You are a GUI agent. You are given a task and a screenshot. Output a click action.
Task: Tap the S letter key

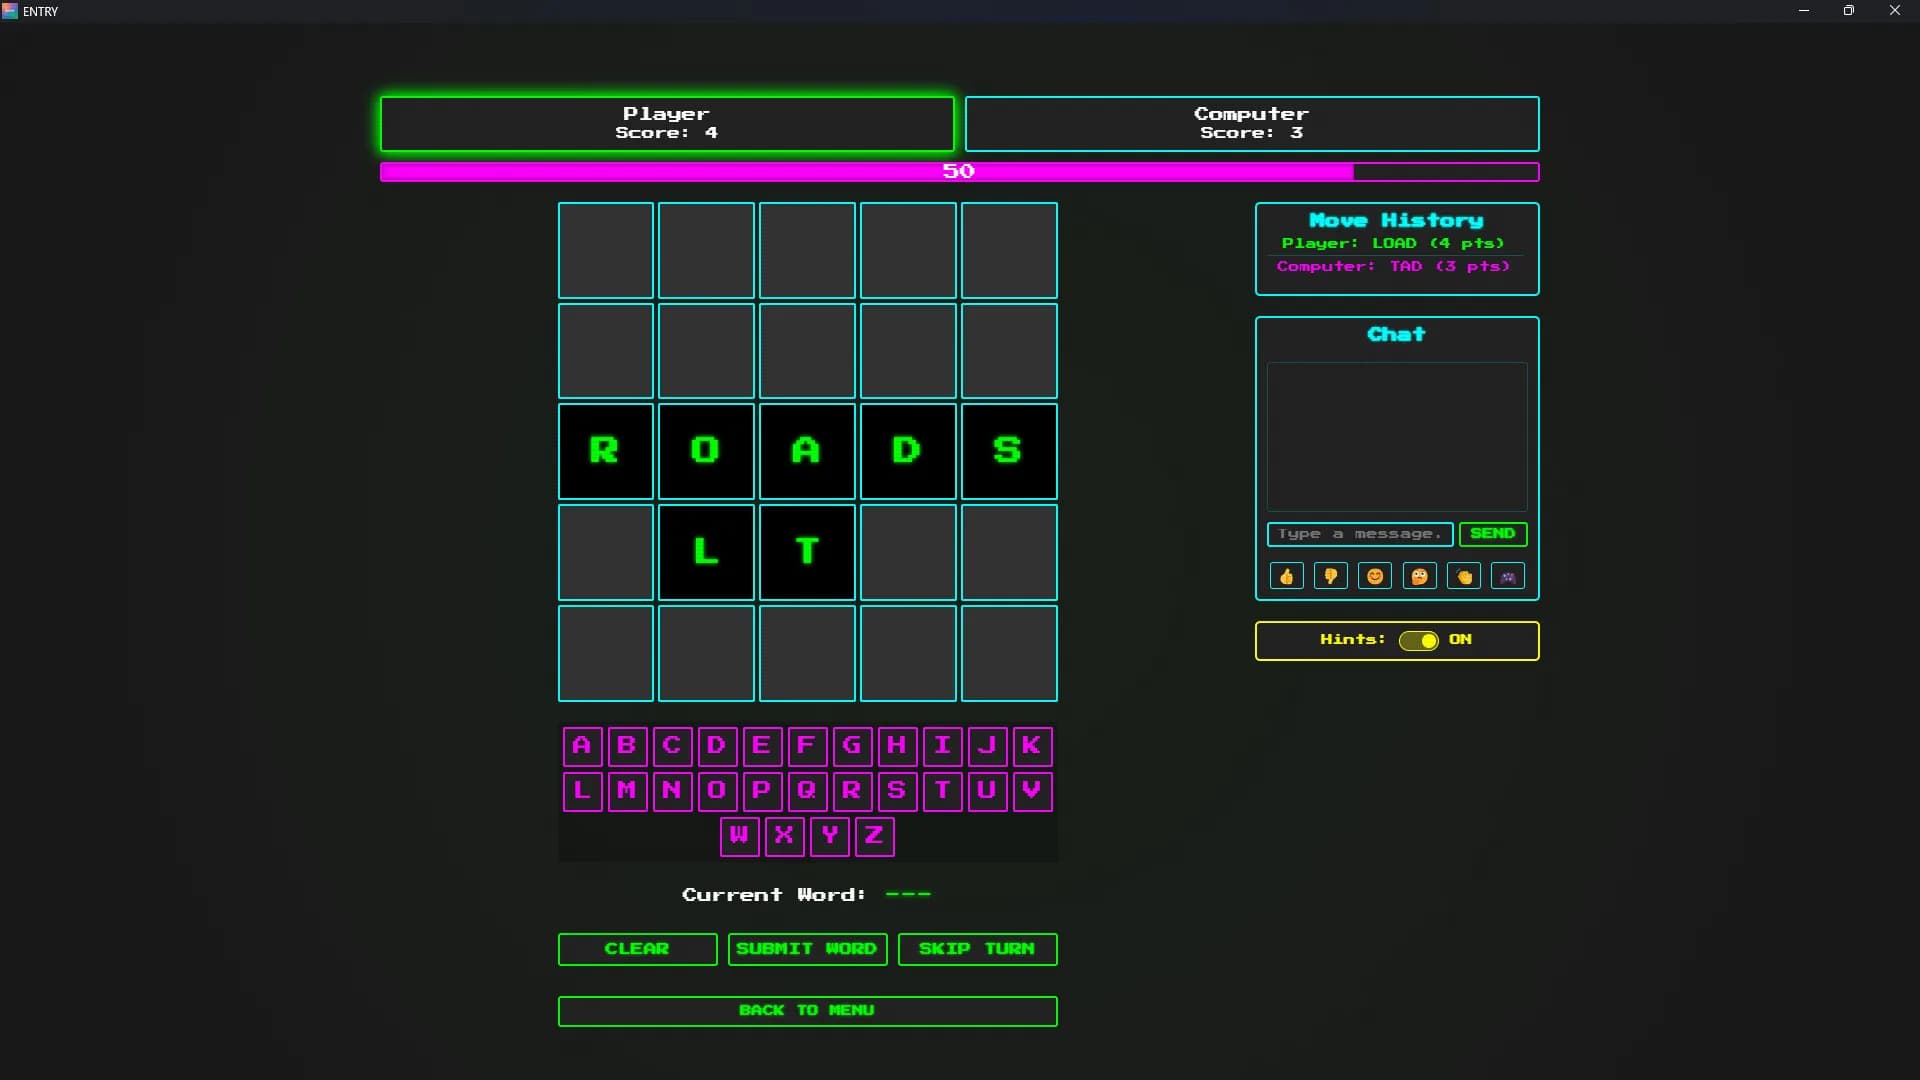point(897,791)
